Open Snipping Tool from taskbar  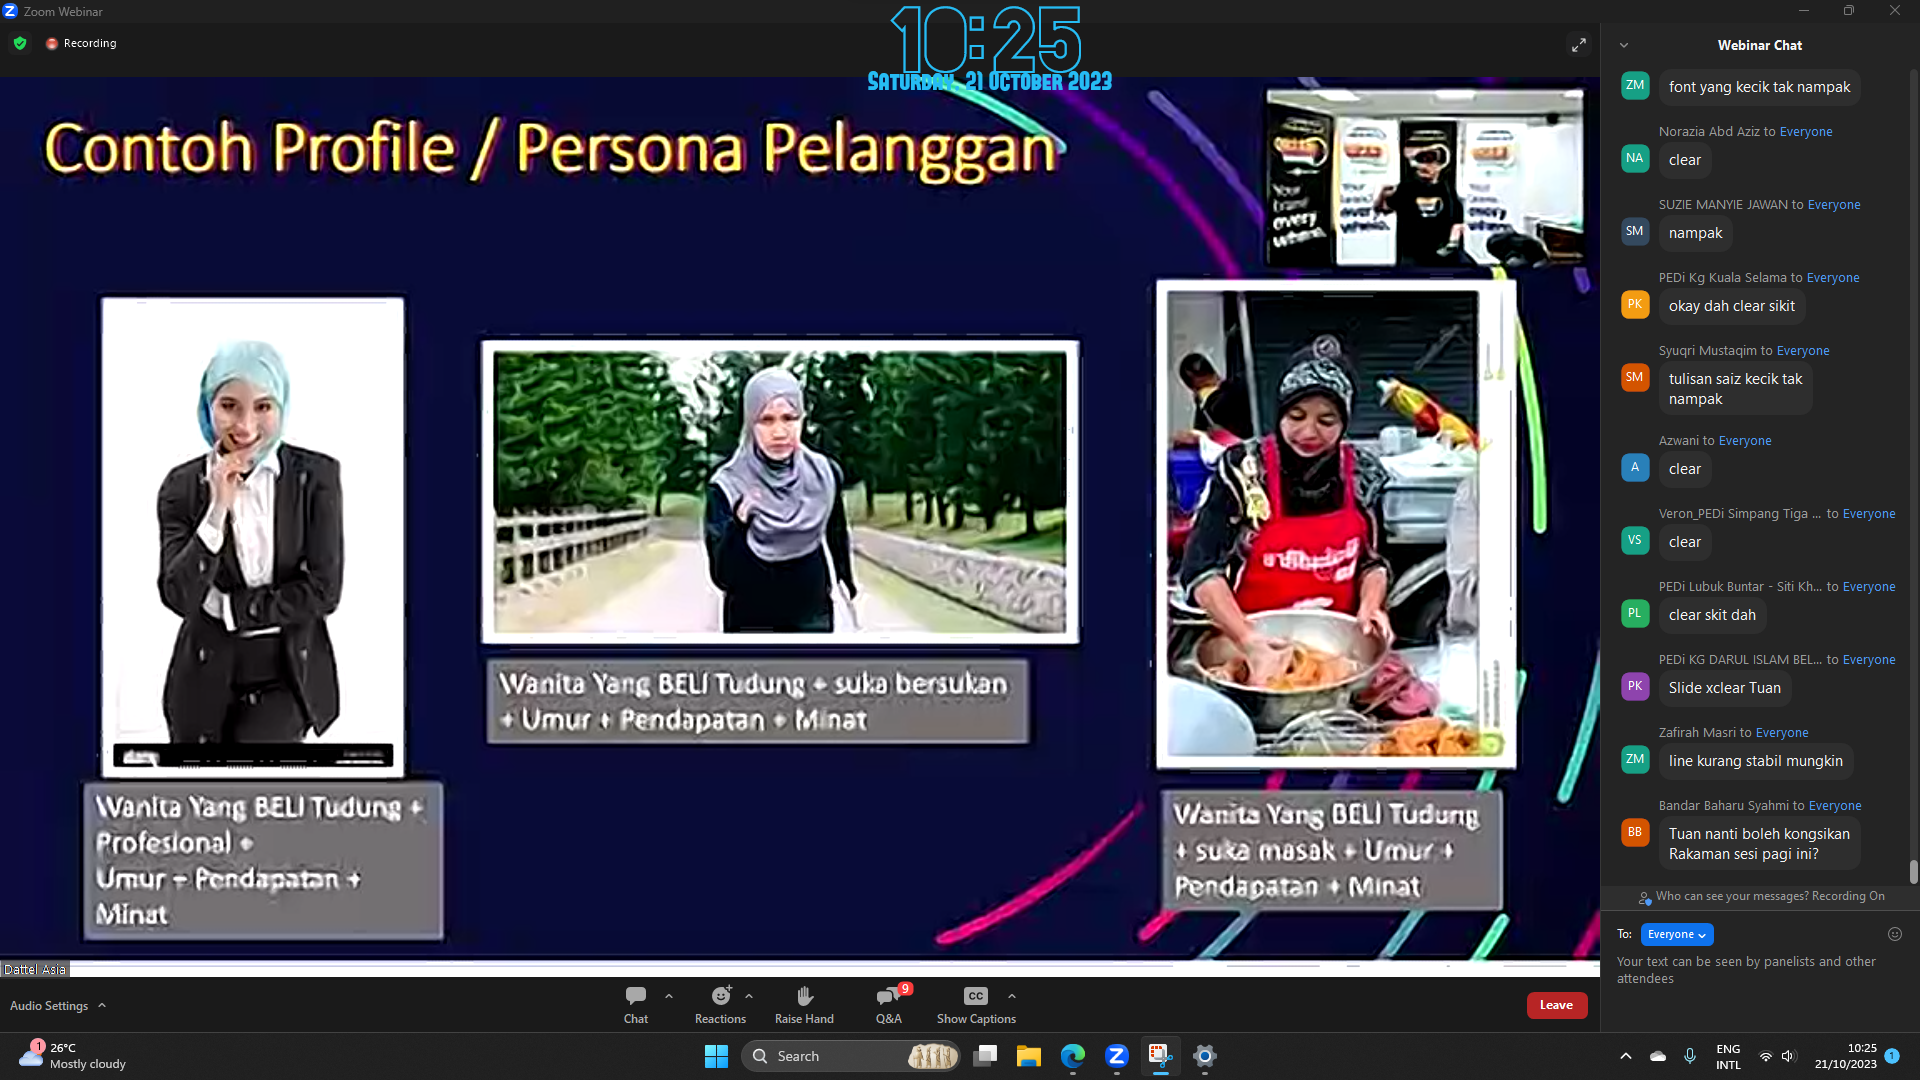click(x=1161, y=1056)
